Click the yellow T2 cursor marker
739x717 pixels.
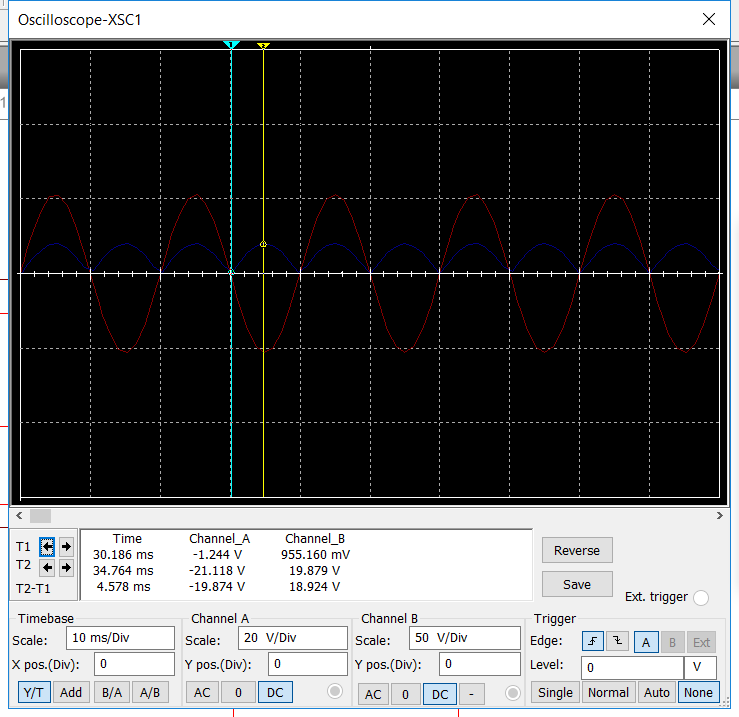coord(263,46)
